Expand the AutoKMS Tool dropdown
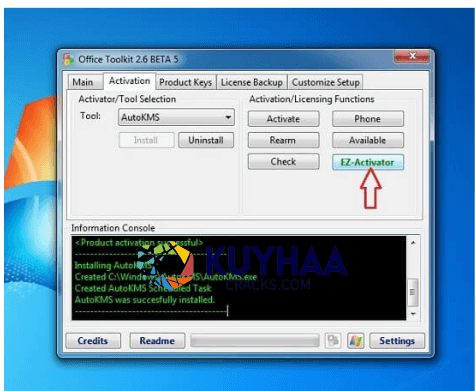The width and height of the screenshot is (476, 391). coord(176,117)
